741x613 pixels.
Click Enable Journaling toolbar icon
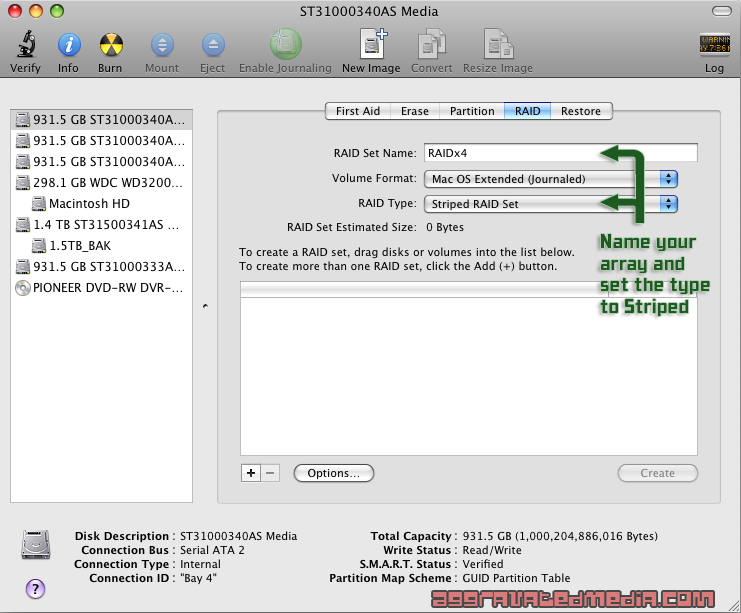(x=285, y=44)
